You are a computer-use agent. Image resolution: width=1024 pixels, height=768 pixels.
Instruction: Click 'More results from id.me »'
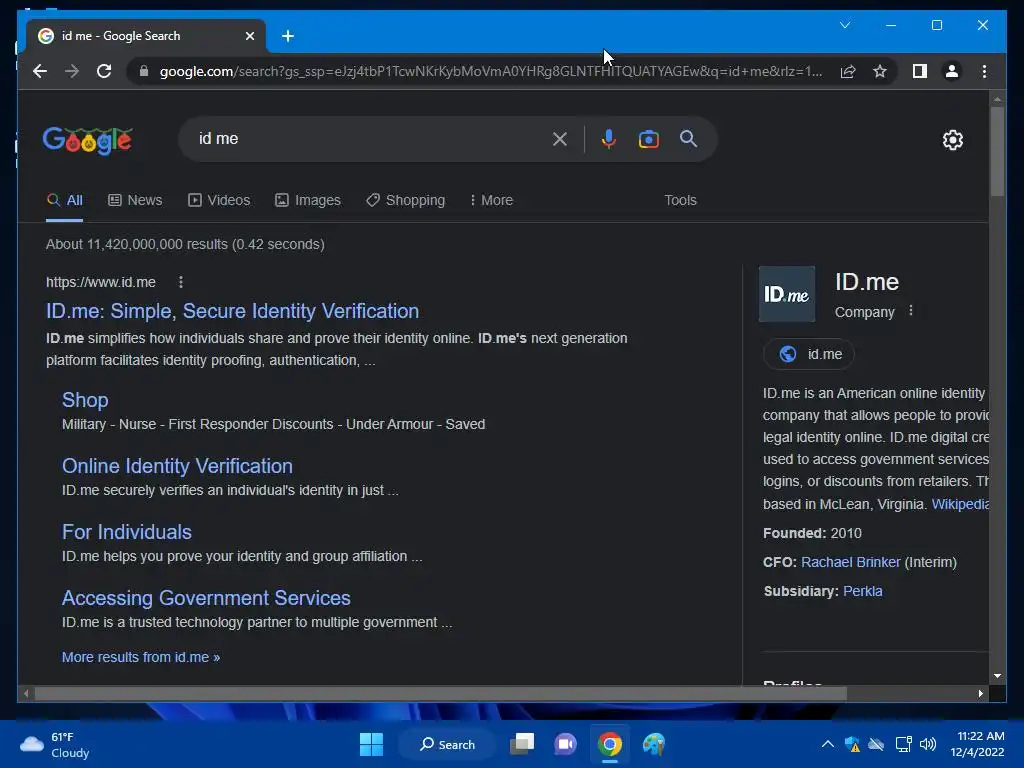point(140,657)
